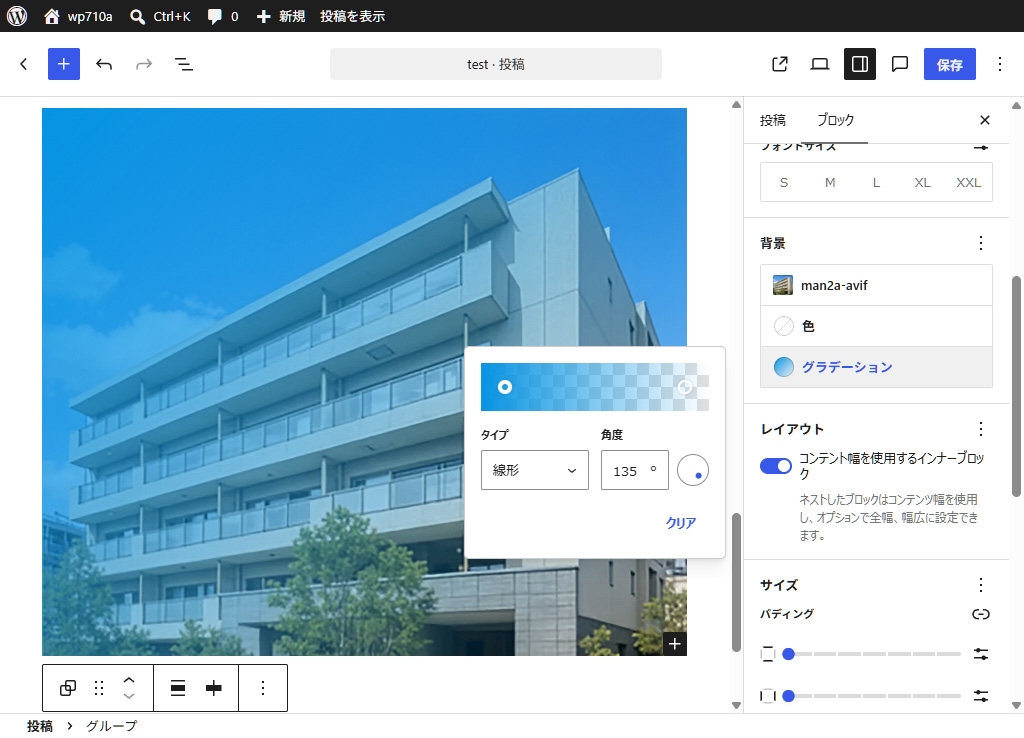Image resolution: width=1024 pixels, height=738 pixels.
Task: Open block toolbar options menu
Action: 263,688
